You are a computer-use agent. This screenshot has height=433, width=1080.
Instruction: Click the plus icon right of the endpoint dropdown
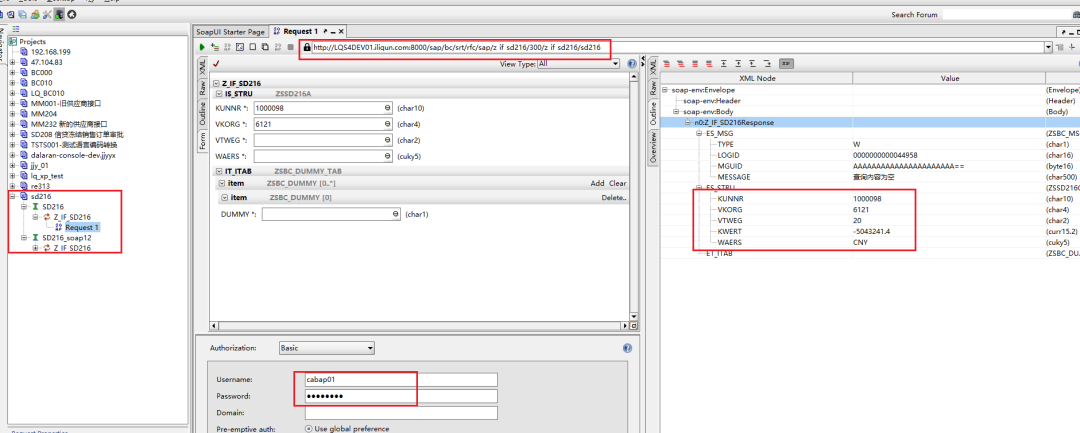(1071, 47)
